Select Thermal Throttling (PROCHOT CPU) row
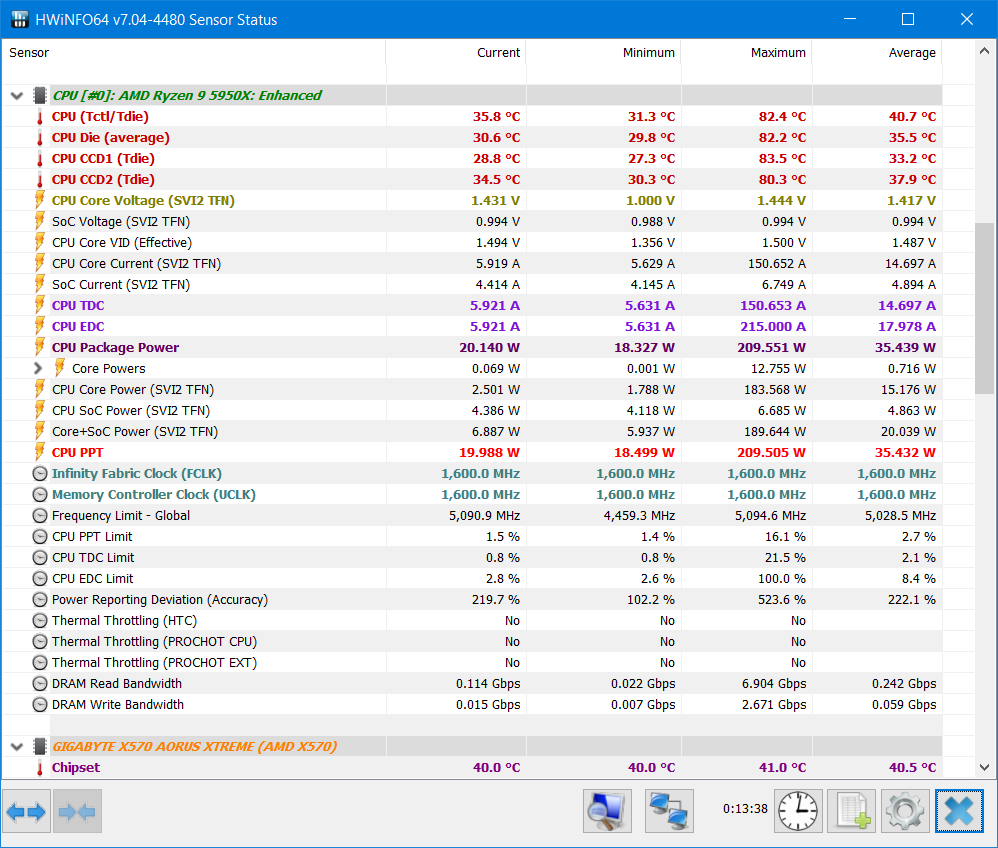This screenshot has width=998, height=848. pos(472,642)
